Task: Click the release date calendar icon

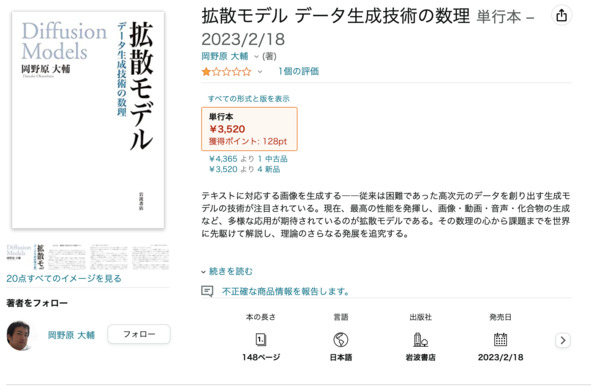Action: coord(500,339)
